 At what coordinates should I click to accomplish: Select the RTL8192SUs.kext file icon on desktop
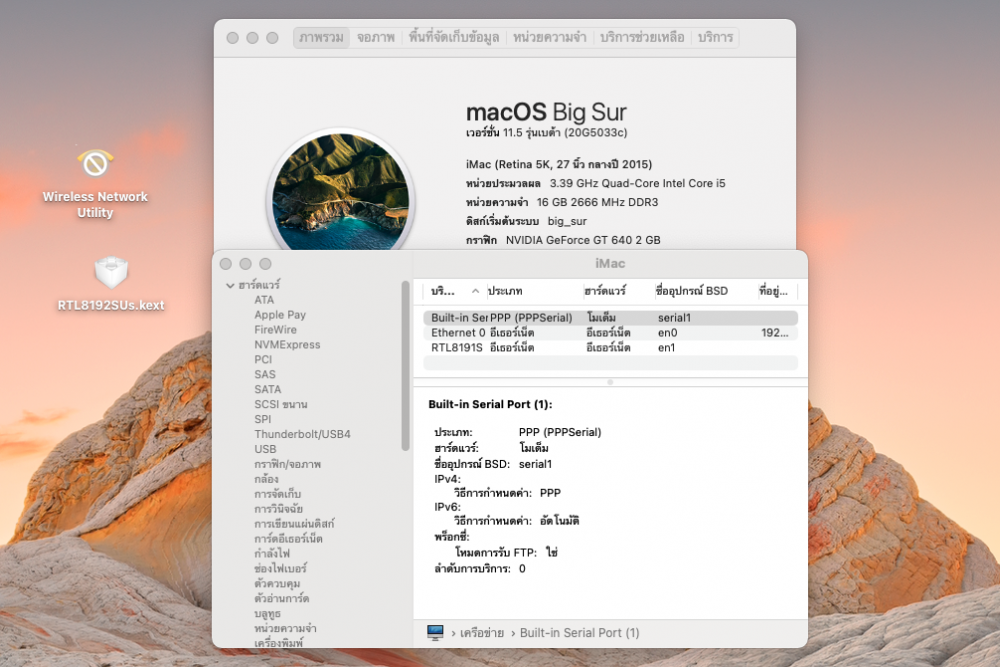tap(111, 273)
